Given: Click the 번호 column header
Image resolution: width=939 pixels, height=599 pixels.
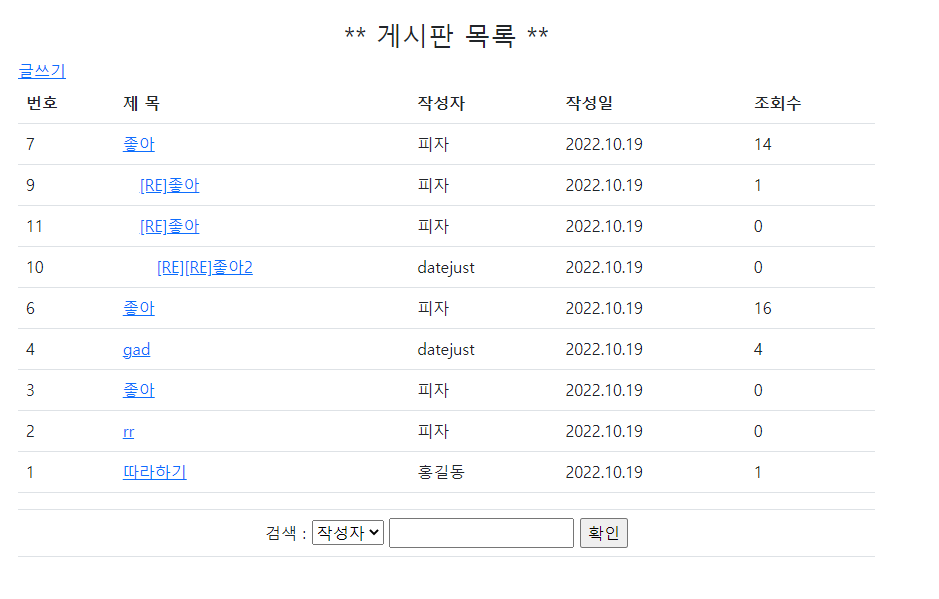Looking at the screenshot, I should [42, 103].
